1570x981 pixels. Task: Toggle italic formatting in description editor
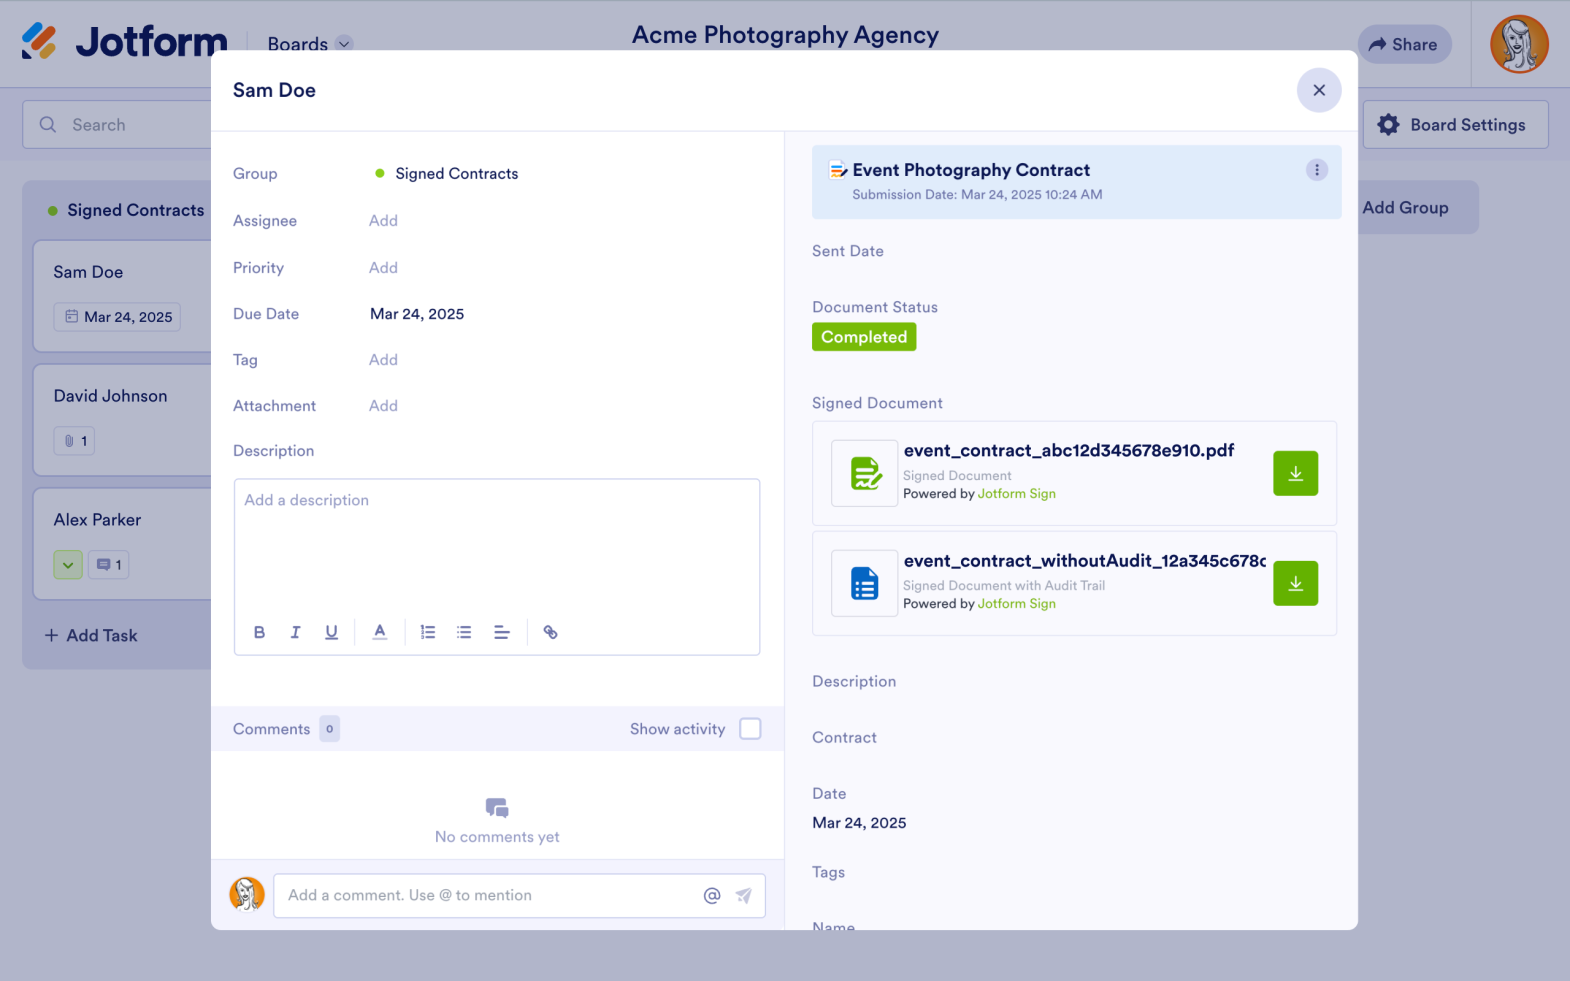pos(295,632)
